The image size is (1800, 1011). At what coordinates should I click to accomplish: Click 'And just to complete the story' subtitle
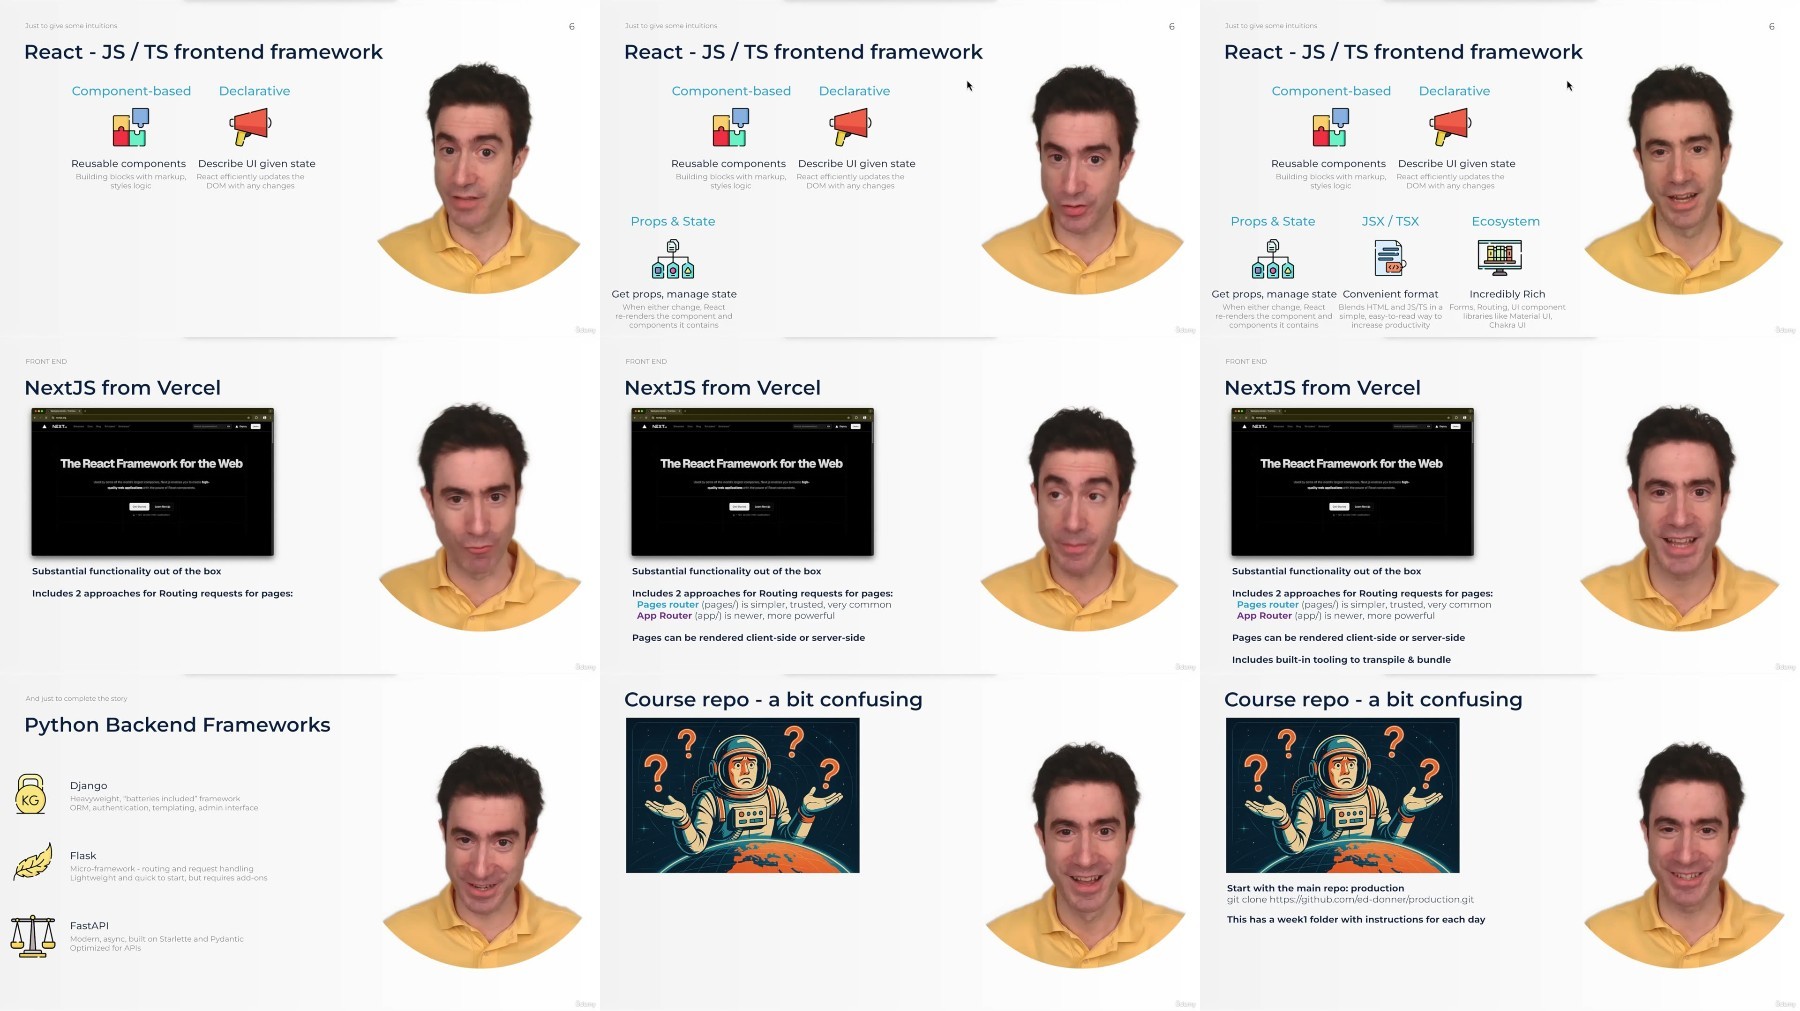coord(76,699)
